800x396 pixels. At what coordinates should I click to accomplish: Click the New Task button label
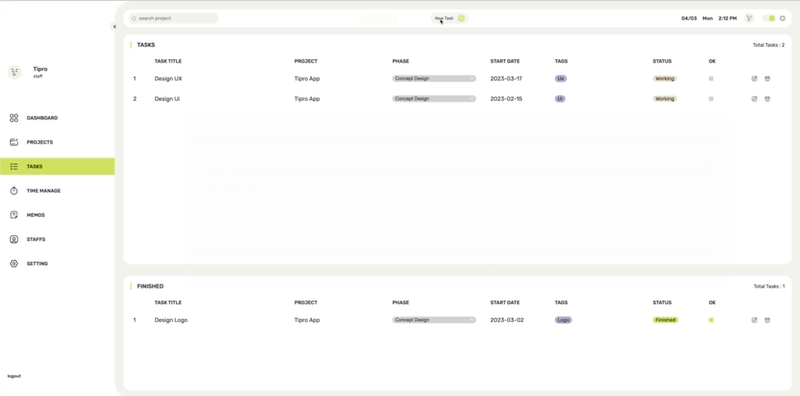(444, 18)
